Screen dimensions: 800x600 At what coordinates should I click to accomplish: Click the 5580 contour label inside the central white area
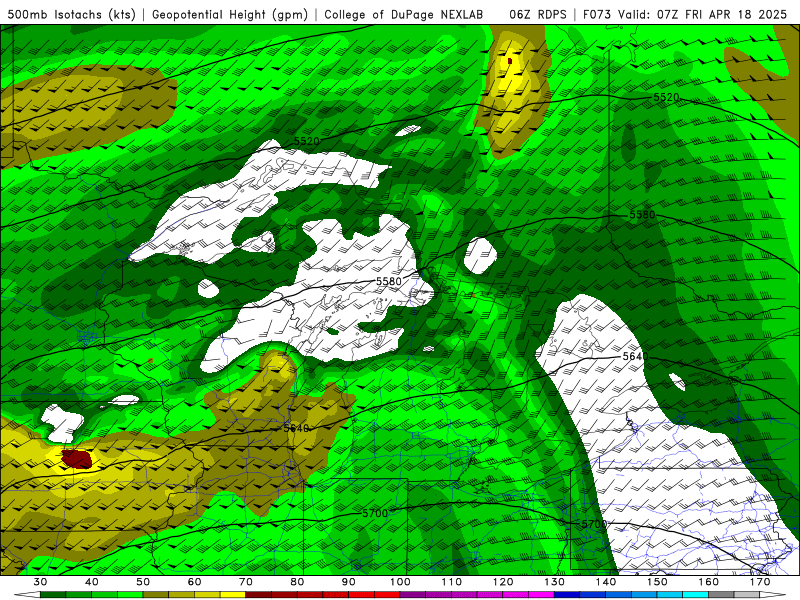point(389,281)
